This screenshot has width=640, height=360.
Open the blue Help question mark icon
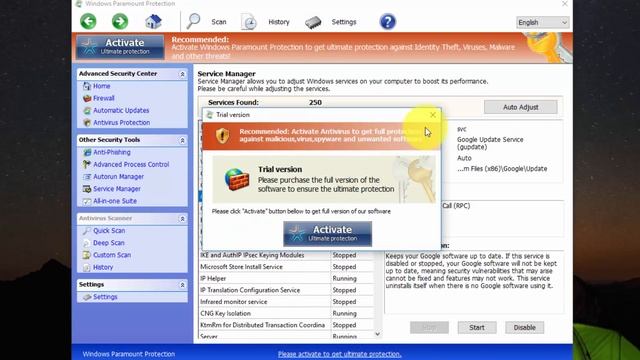pyautogui.click(x=387, y=21)
